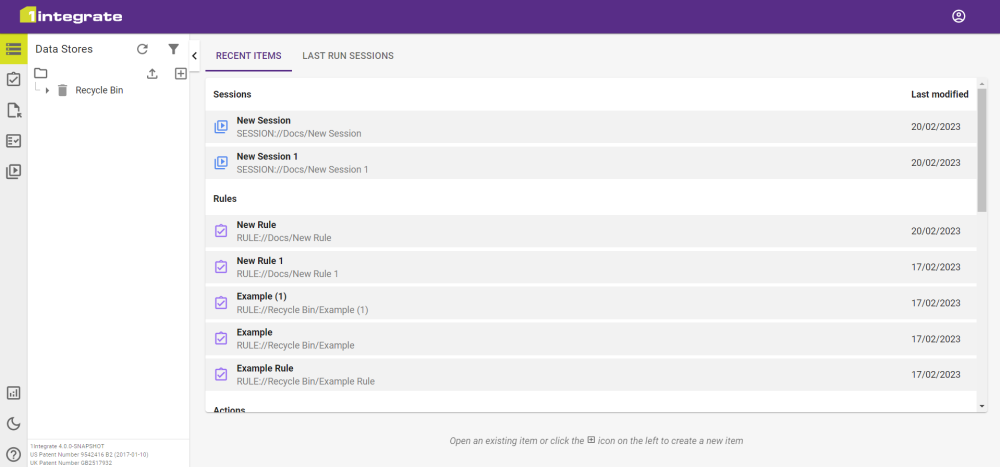This screenshot has width=1000, height=467.
Task: Expand the Recycle Bin tree node
Action: pos(48,91)
